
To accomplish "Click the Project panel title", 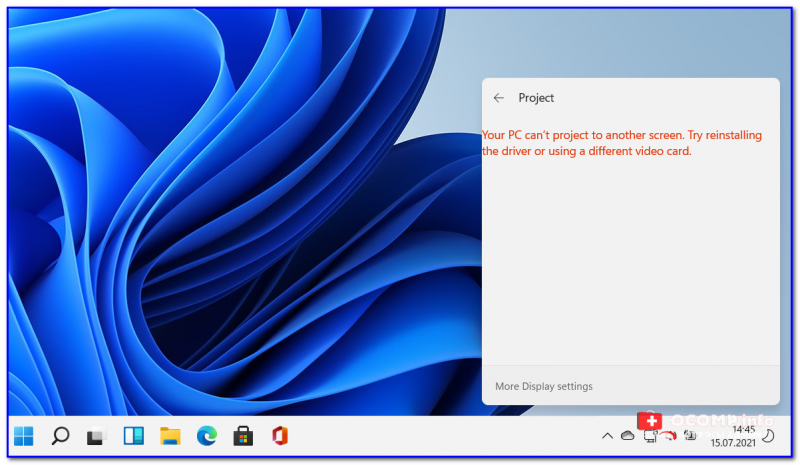I will 536,98.
